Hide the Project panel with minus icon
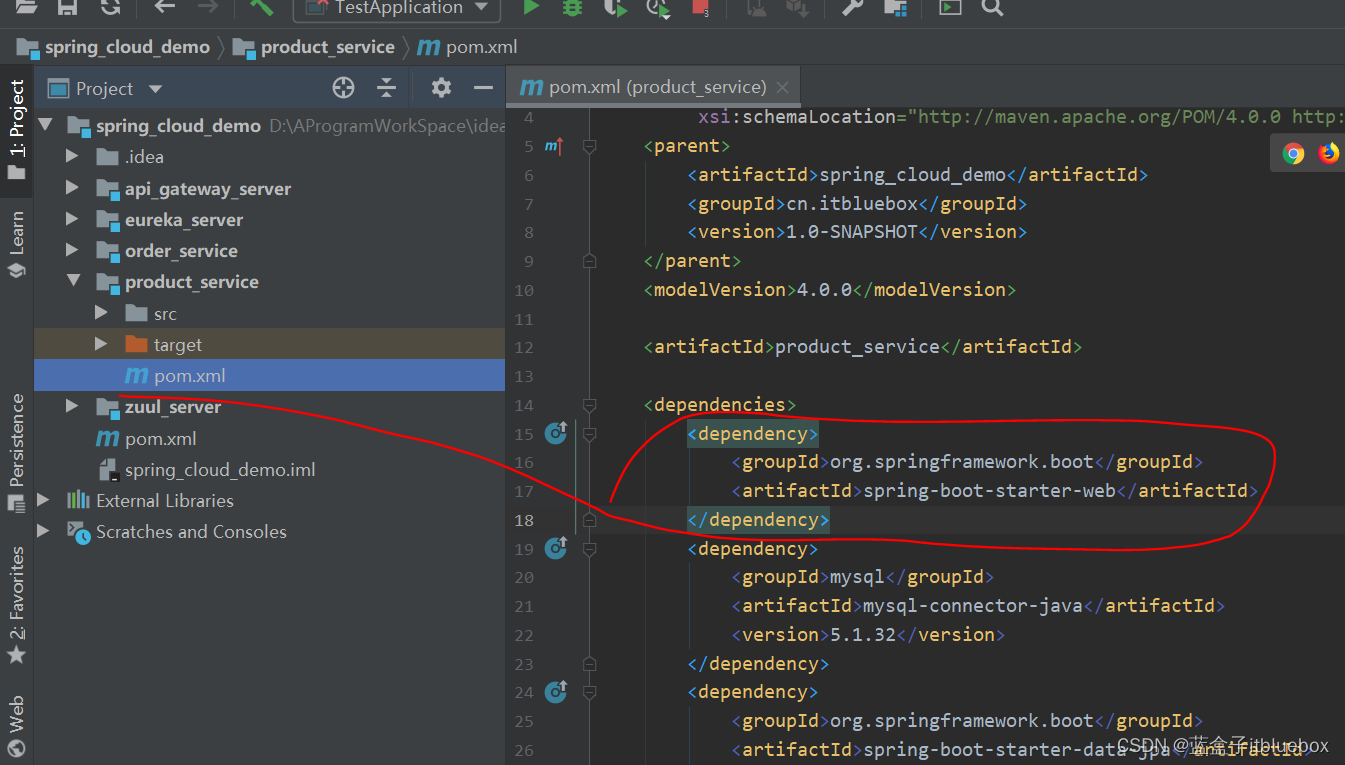 (483, 88)
